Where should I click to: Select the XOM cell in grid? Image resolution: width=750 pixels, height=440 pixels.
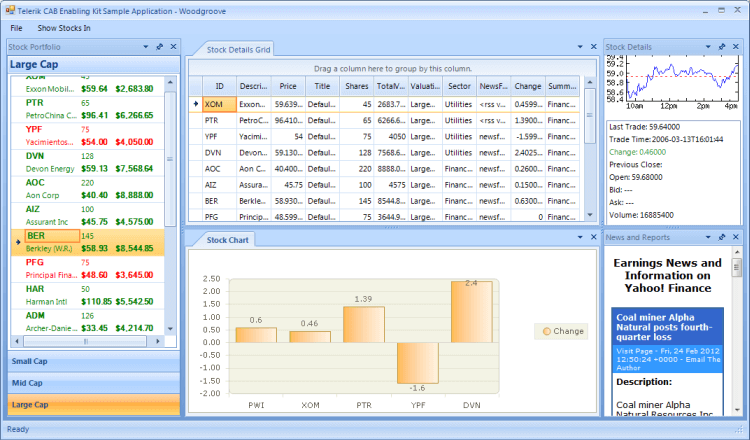pyautogui.click(x=220, y=104)
